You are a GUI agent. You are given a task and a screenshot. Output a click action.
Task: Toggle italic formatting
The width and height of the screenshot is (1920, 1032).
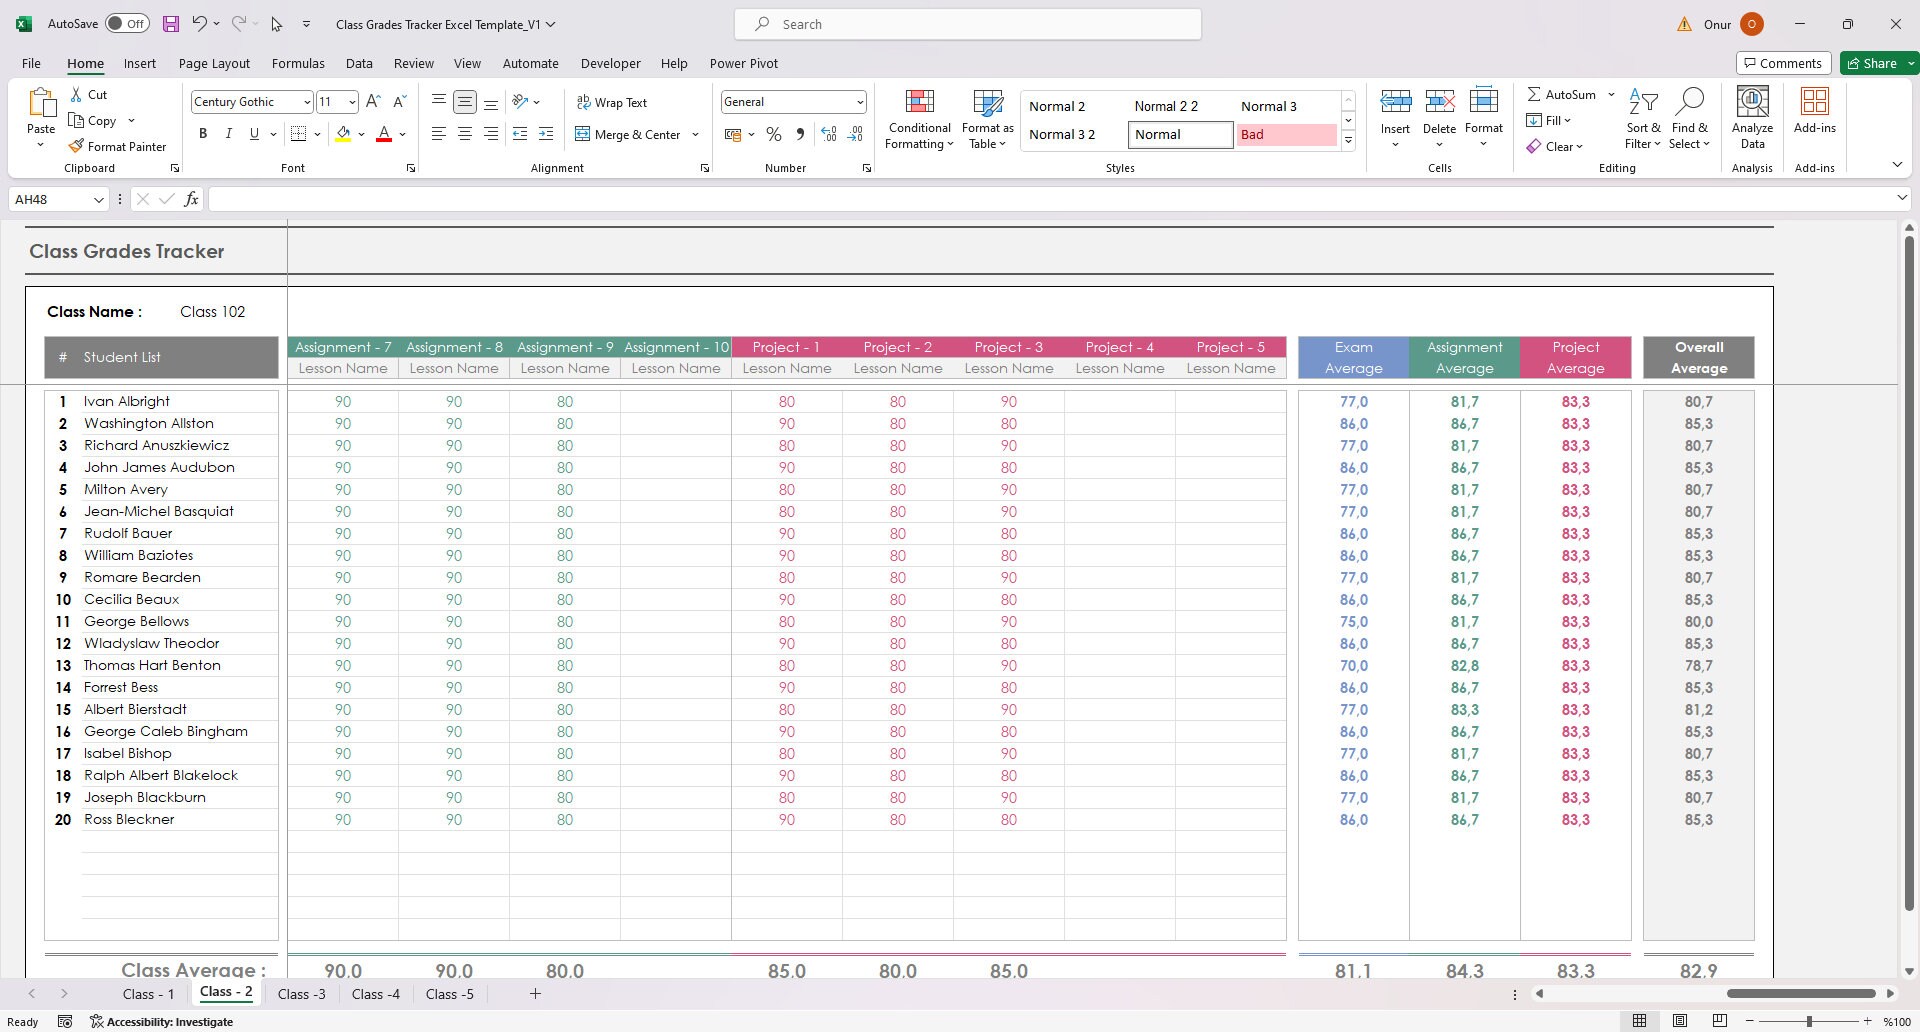tap(228, 133)
